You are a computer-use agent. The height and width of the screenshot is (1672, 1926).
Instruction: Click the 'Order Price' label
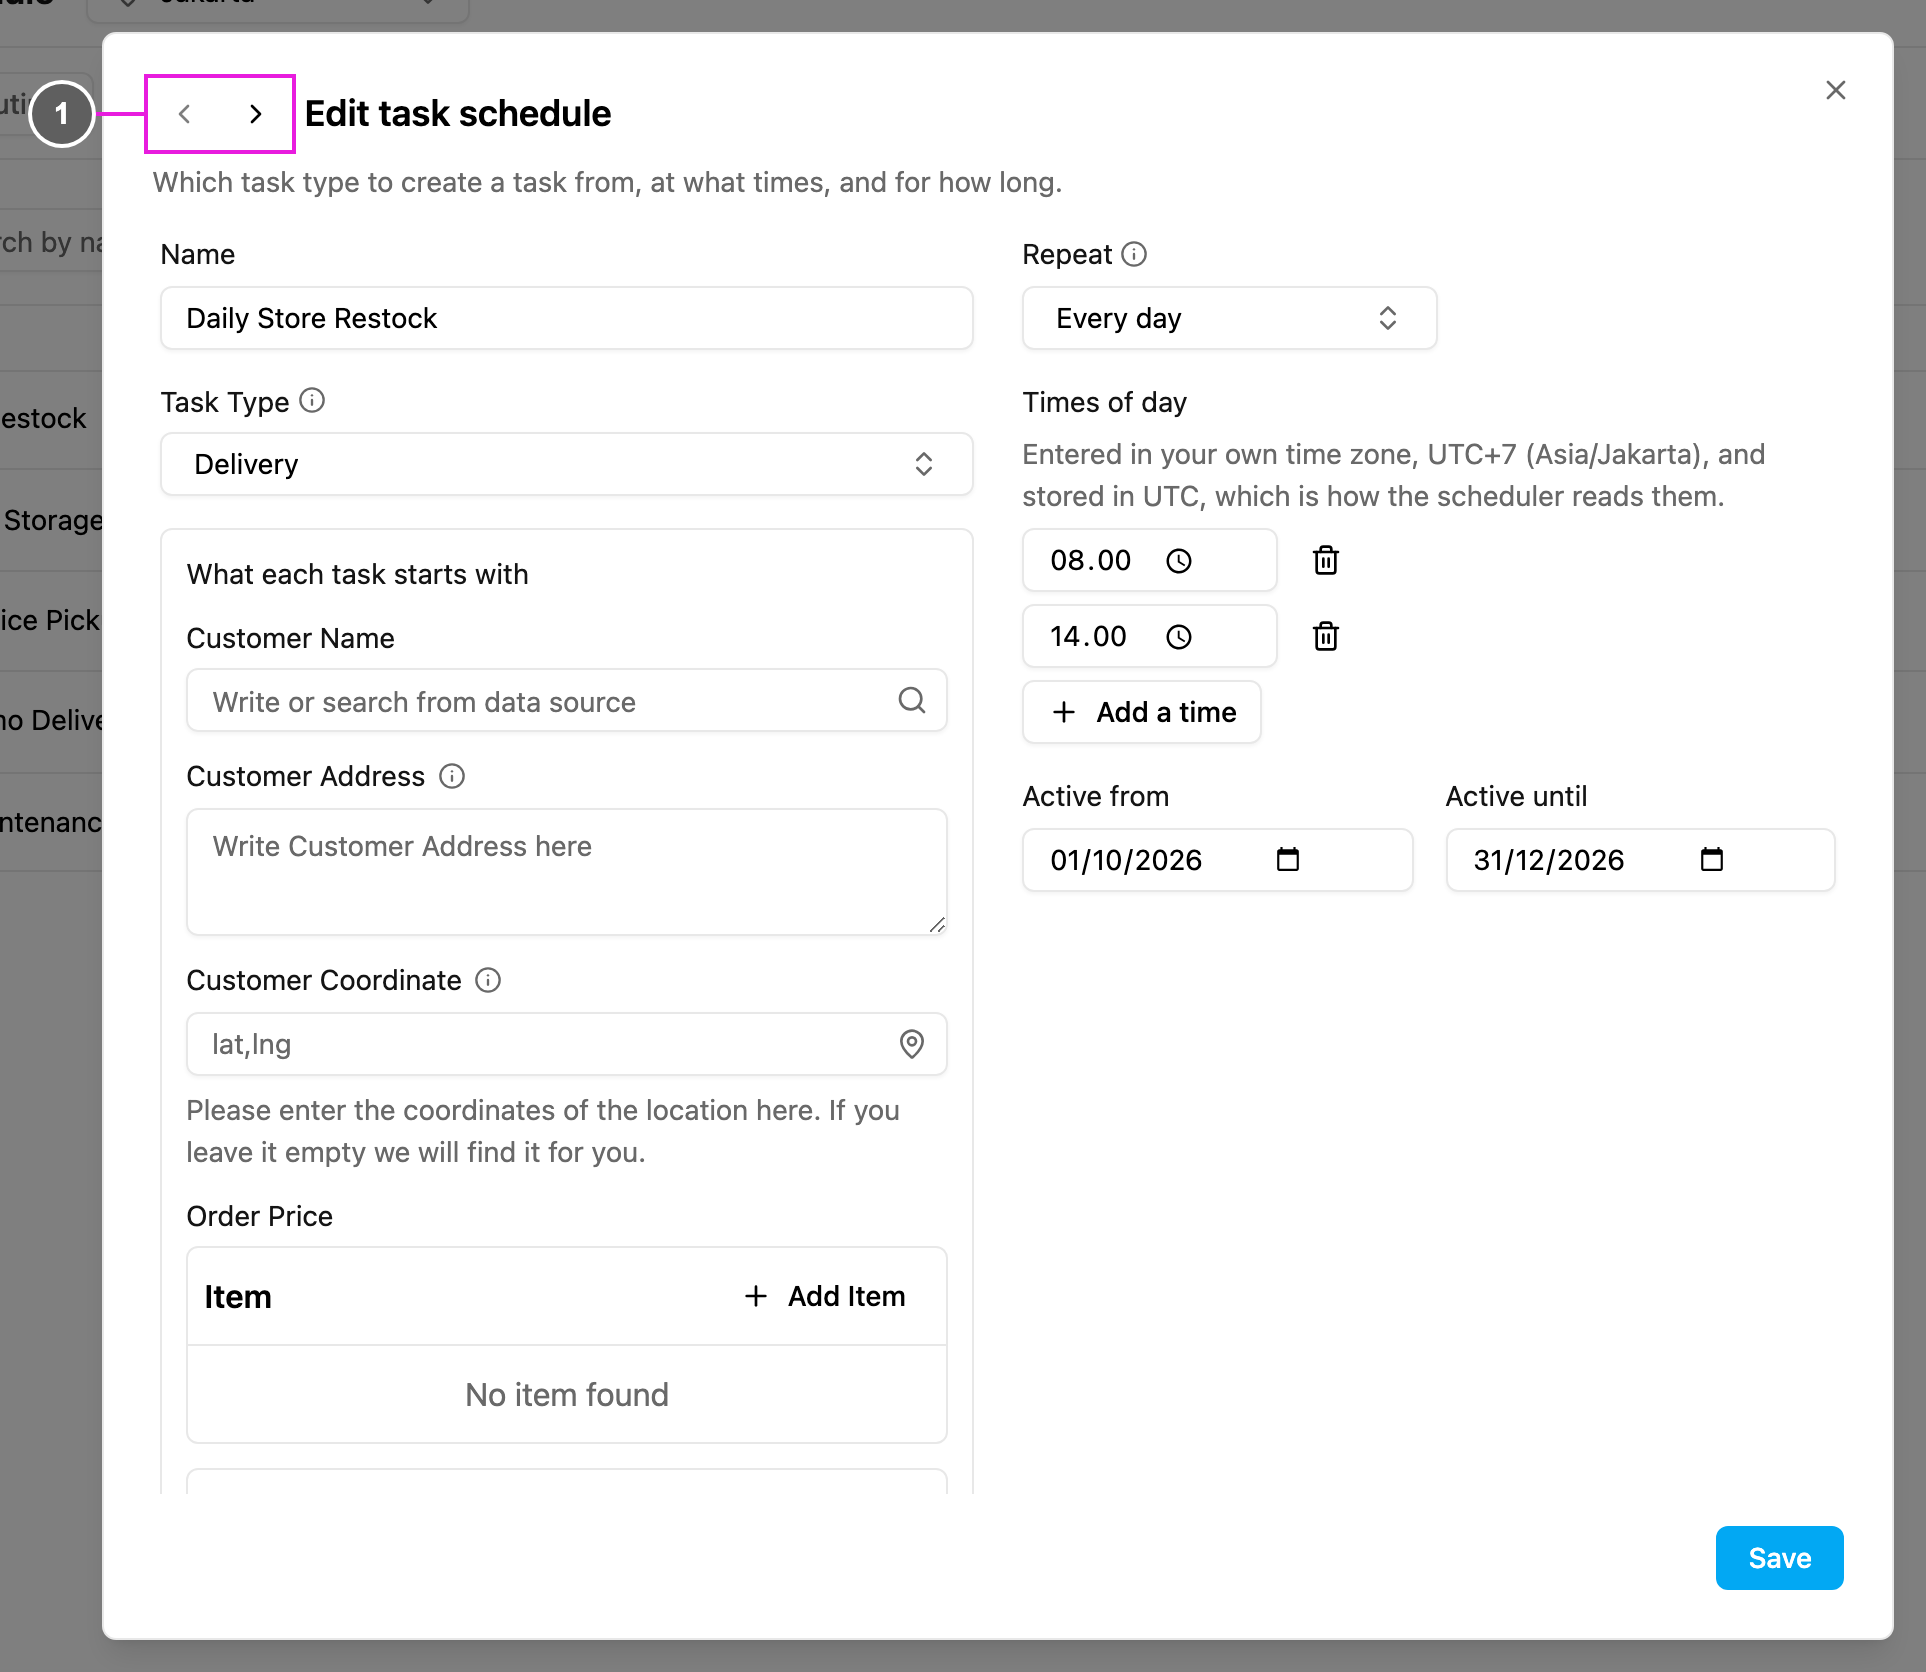pos(260,1216)
